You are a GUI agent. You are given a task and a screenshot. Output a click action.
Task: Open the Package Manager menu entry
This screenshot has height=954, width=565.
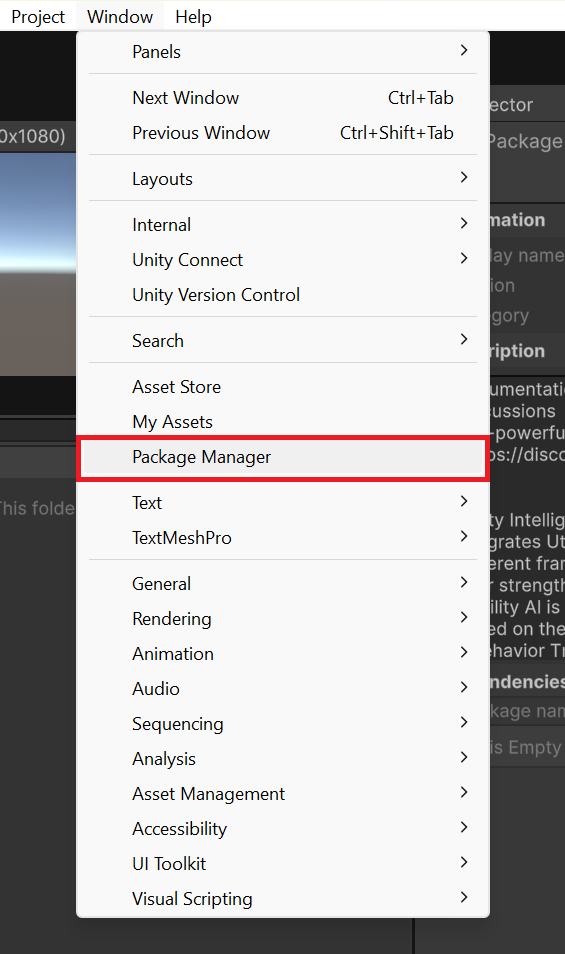pos(283,458)
